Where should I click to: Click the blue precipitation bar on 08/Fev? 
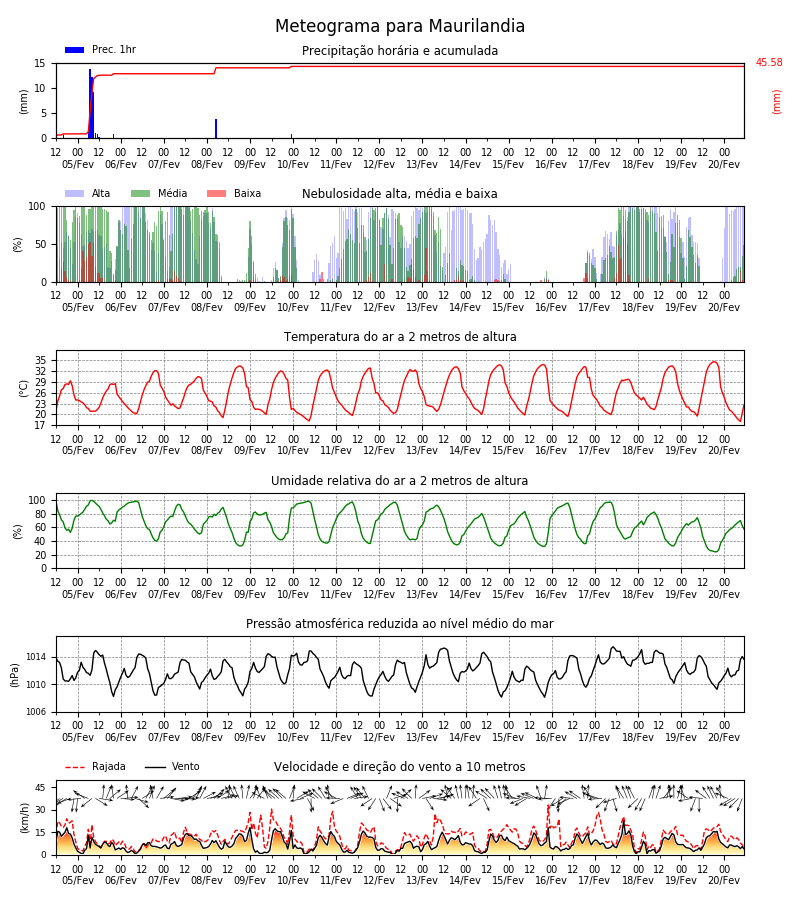216,129
